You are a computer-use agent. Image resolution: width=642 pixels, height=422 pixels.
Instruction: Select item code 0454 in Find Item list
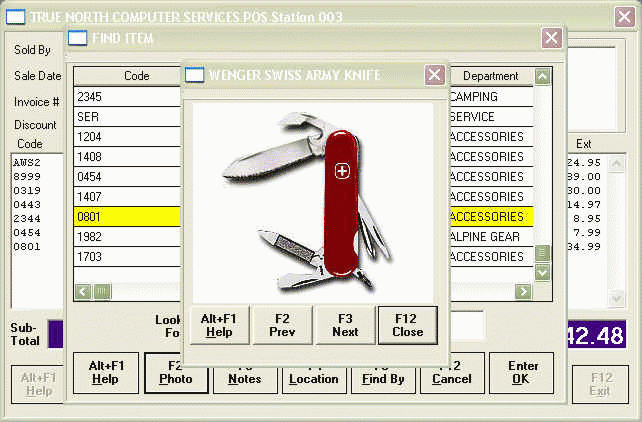[x=127, y=177]
